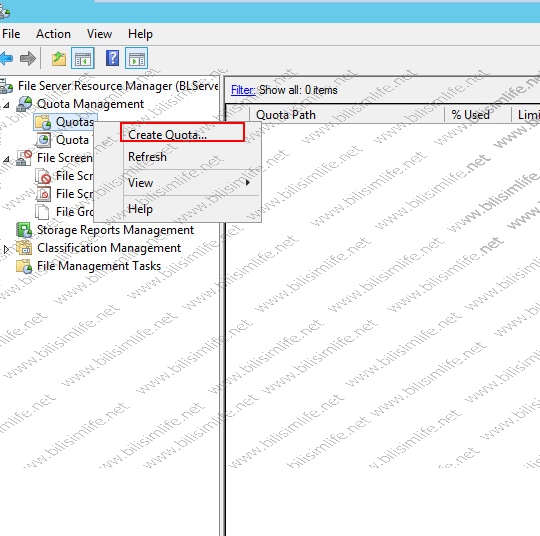The width and height of the screenshot is (540, 536).
Task: Open the Action menu
Action: pyautogui.click(x=53, y=34)
